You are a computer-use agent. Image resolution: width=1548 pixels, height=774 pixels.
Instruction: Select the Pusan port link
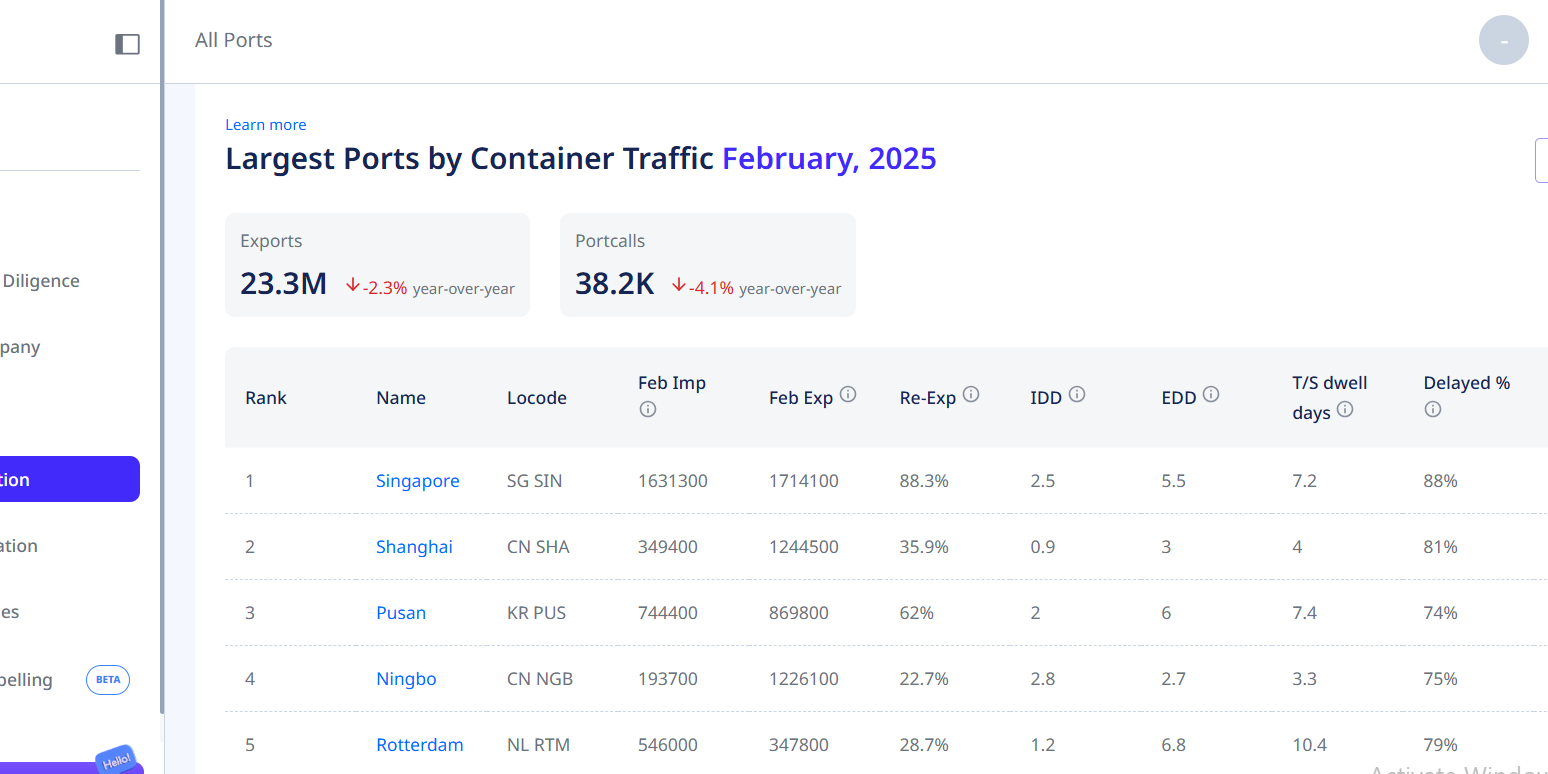(x=400, y=613)
